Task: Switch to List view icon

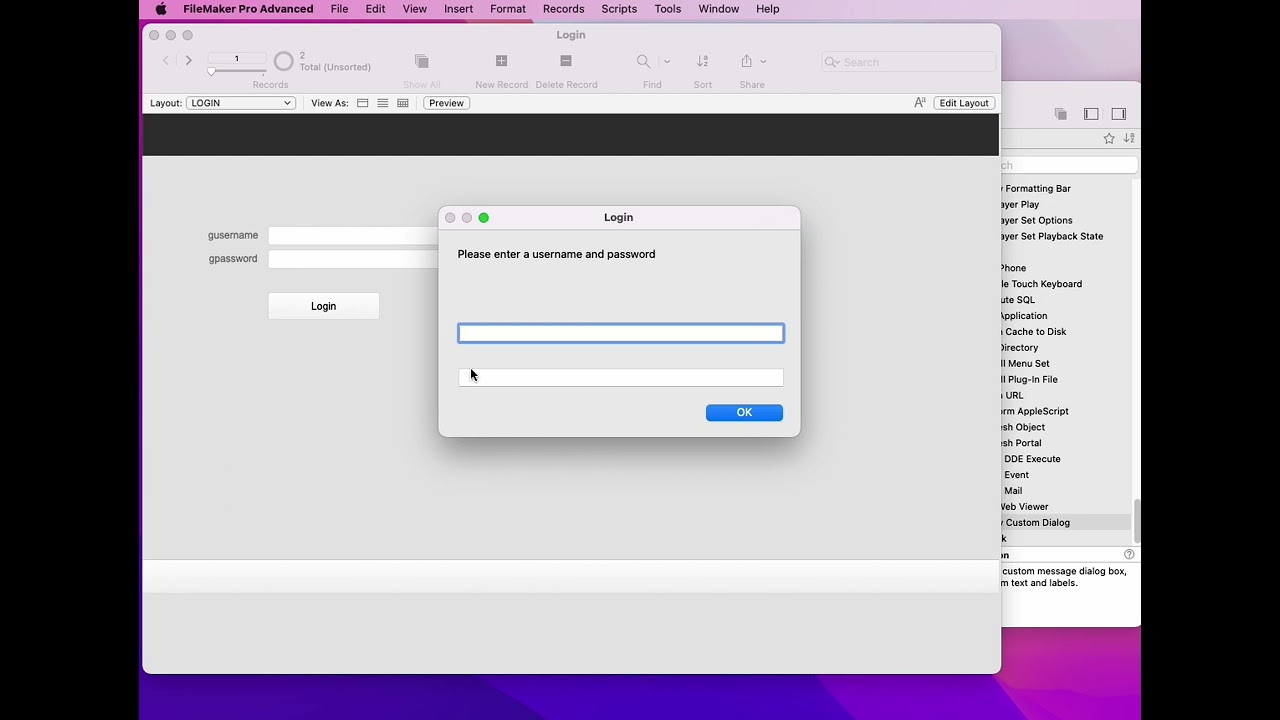Action: click(x=382, y=103)
